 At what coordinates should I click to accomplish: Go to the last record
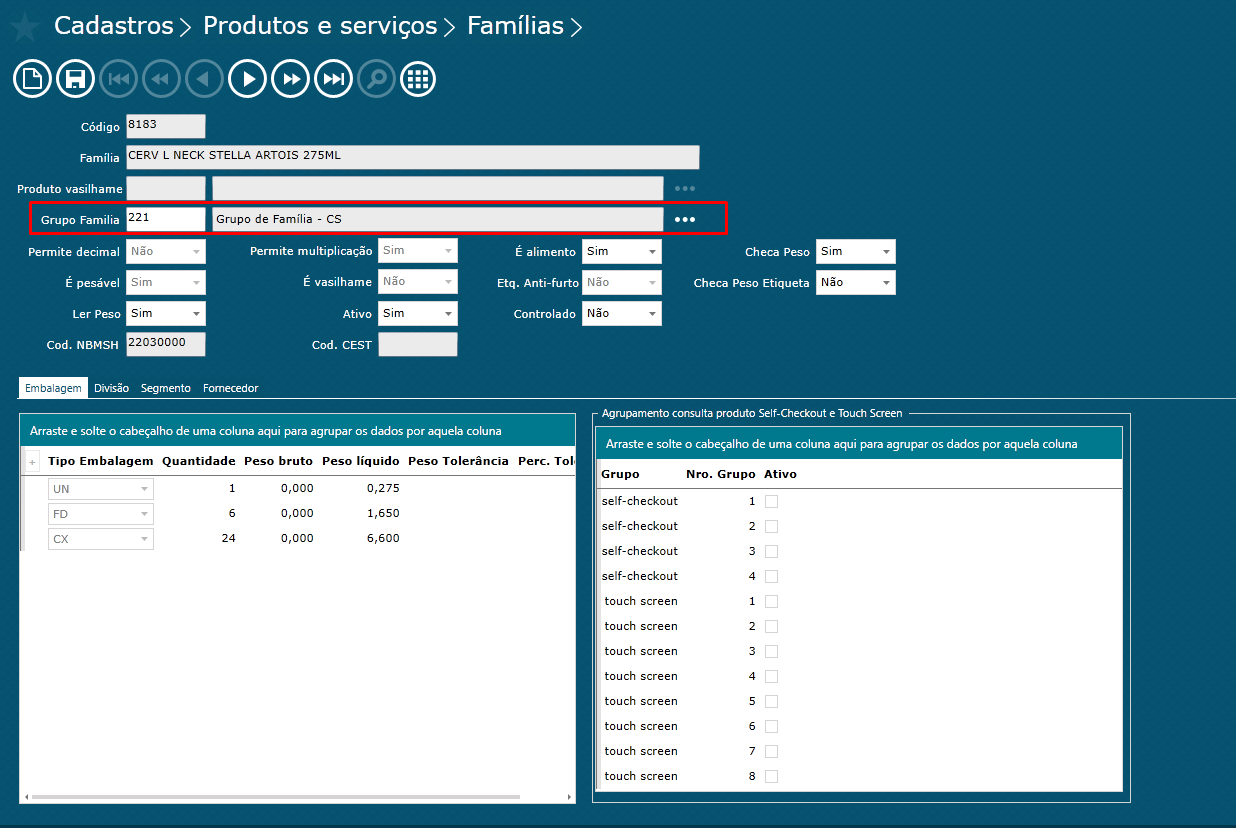333,79
